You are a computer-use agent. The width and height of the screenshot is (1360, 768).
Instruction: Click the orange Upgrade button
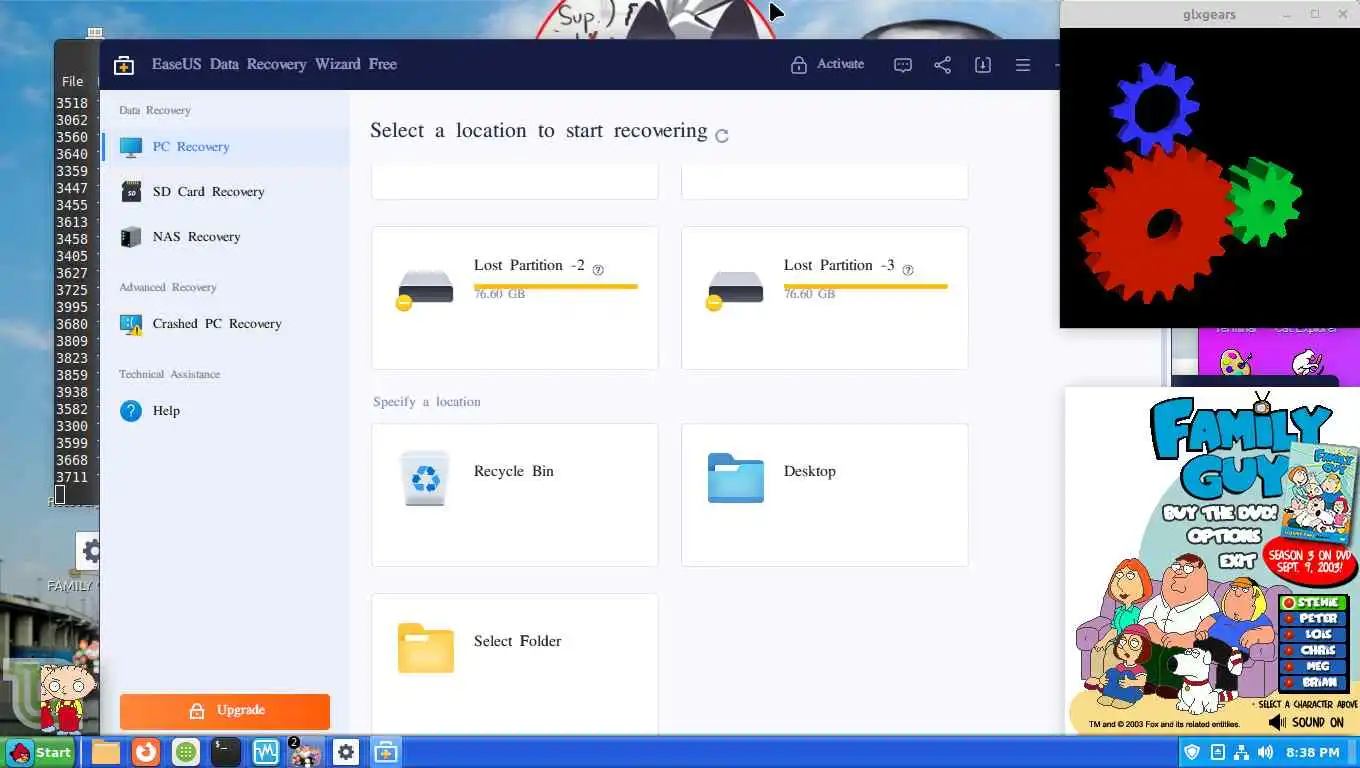[x=225, y=711]
